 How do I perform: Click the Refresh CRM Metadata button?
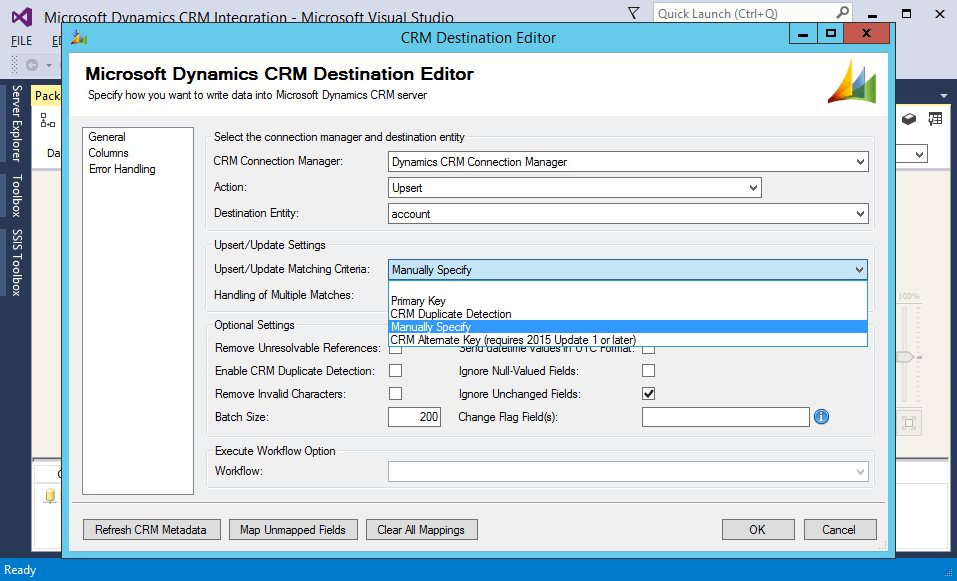point(151,530)
